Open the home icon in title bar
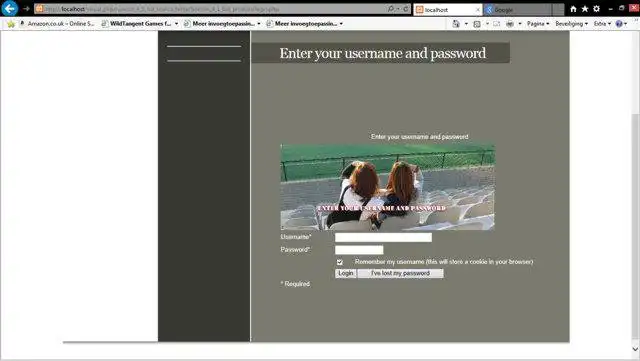This screenshot has height=361, width=640. pos(573,9)
